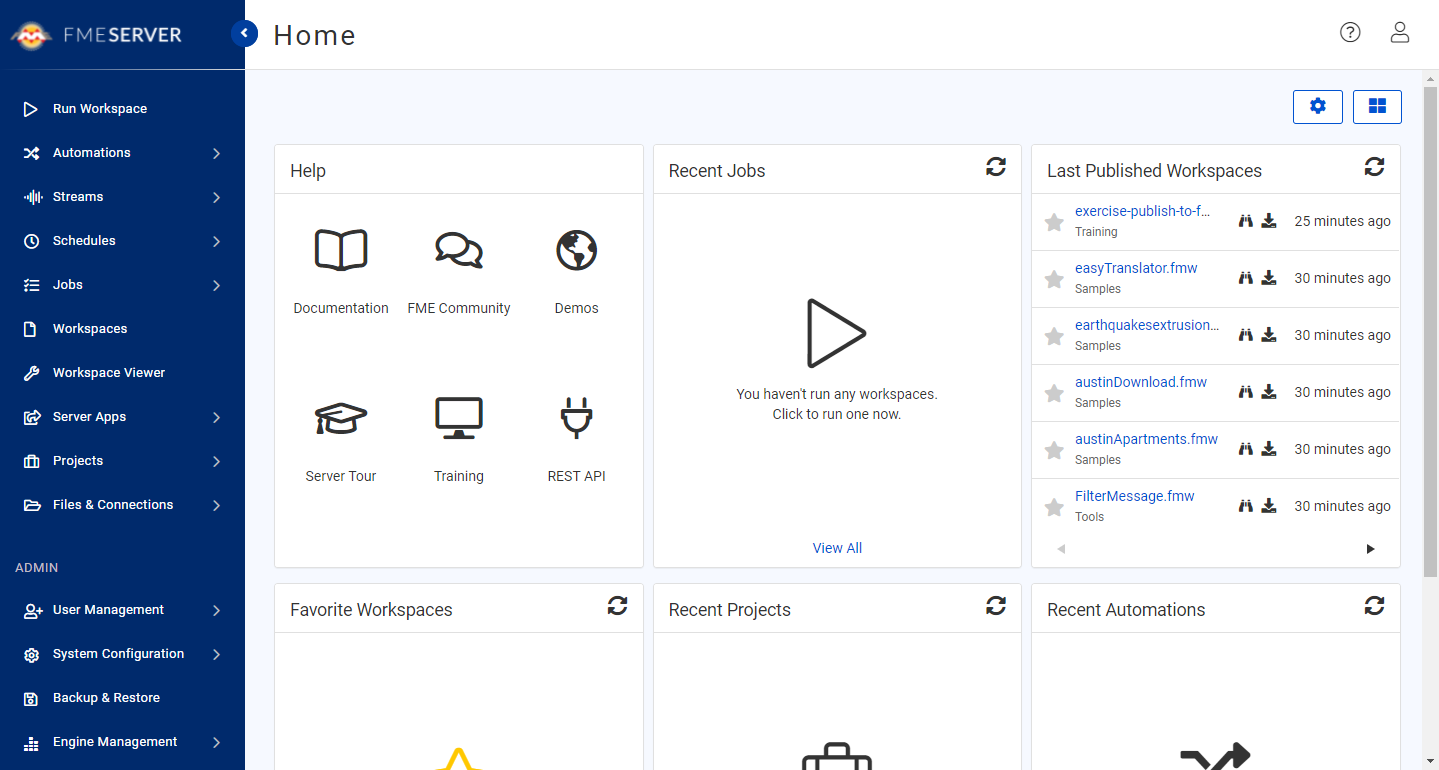Click the Training monitor icon
The height and width of the screenshot is (770, 1439).
pos(459,418)
